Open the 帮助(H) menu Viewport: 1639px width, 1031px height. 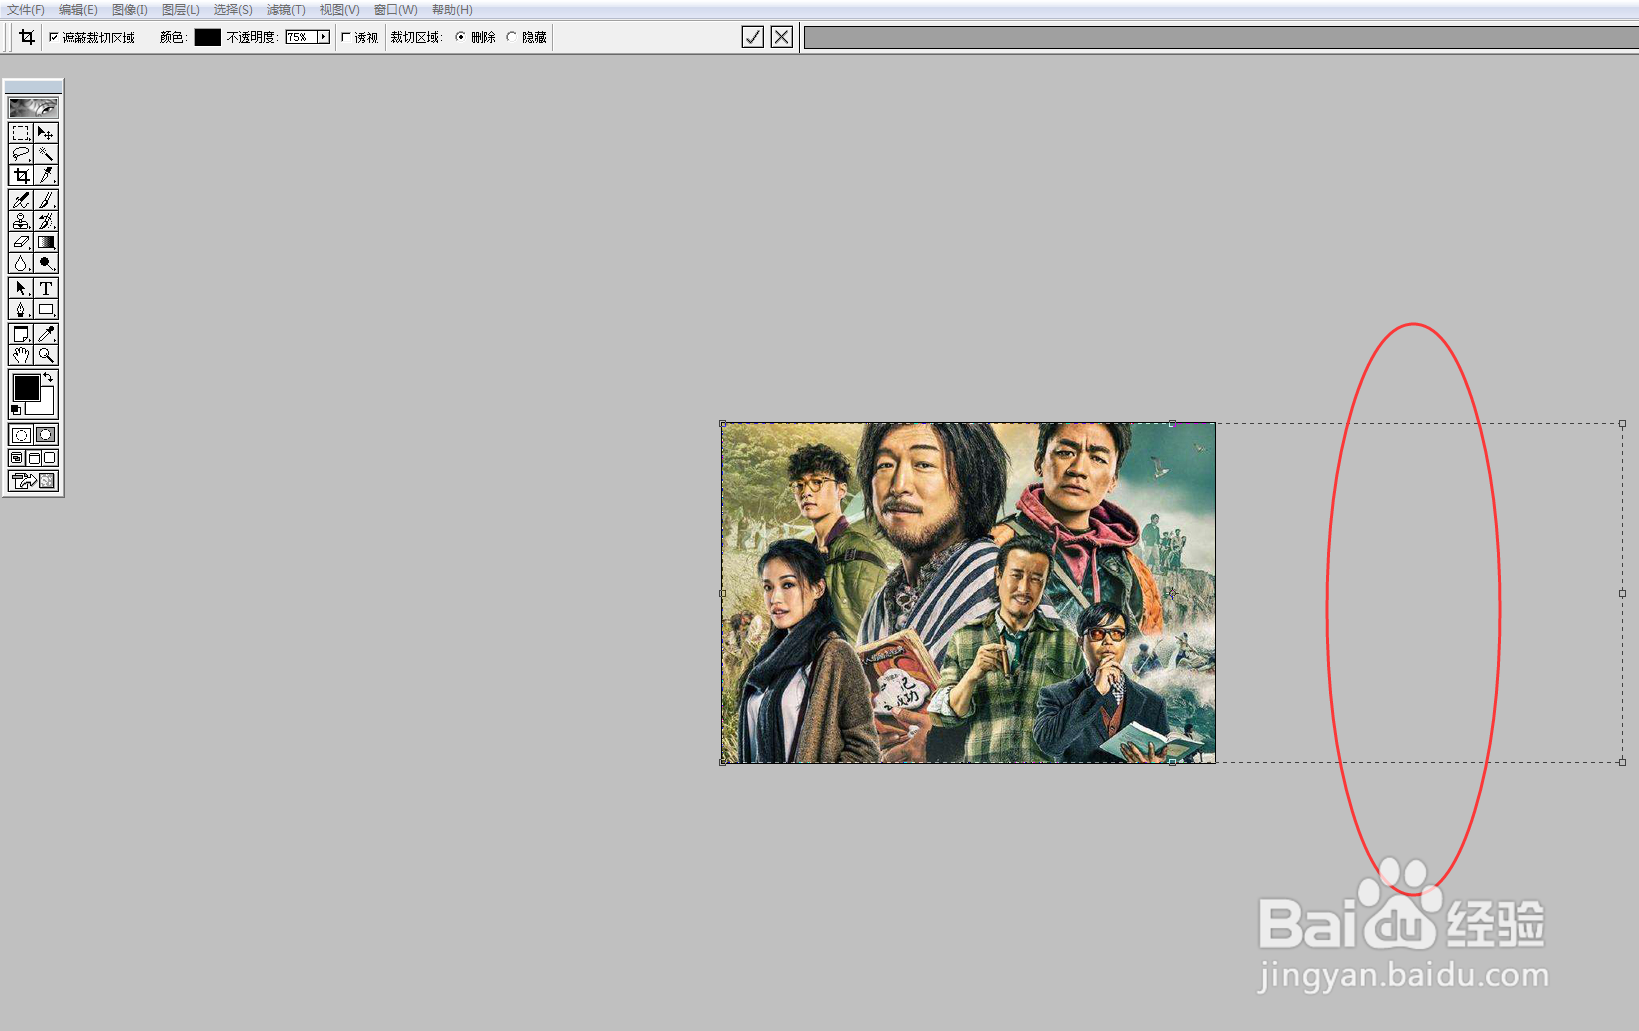click(452, 9)
